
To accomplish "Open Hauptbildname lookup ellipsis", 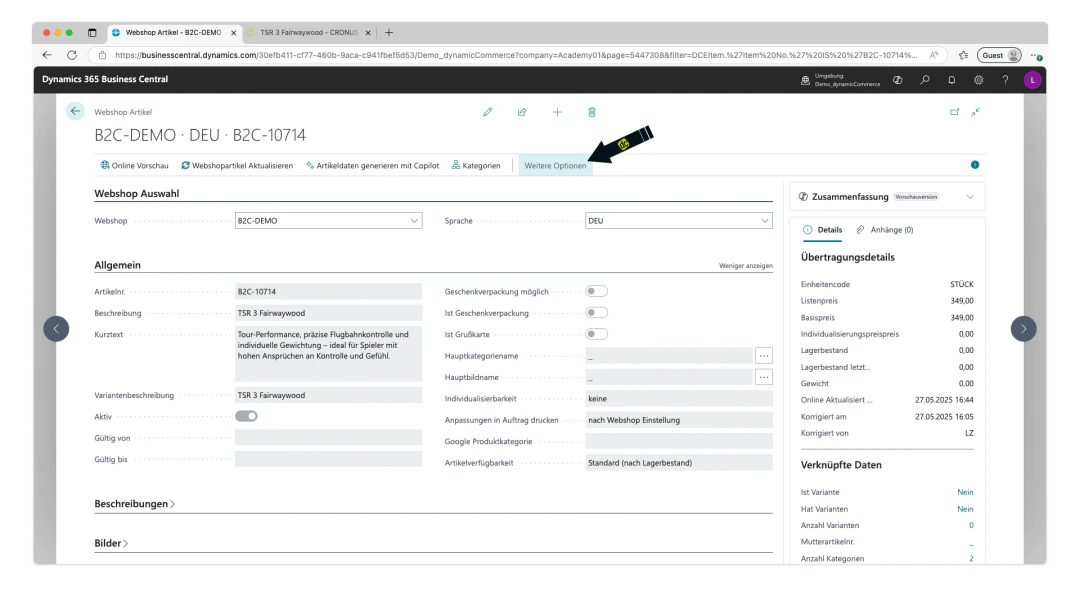I will click(x=764, y=377).
